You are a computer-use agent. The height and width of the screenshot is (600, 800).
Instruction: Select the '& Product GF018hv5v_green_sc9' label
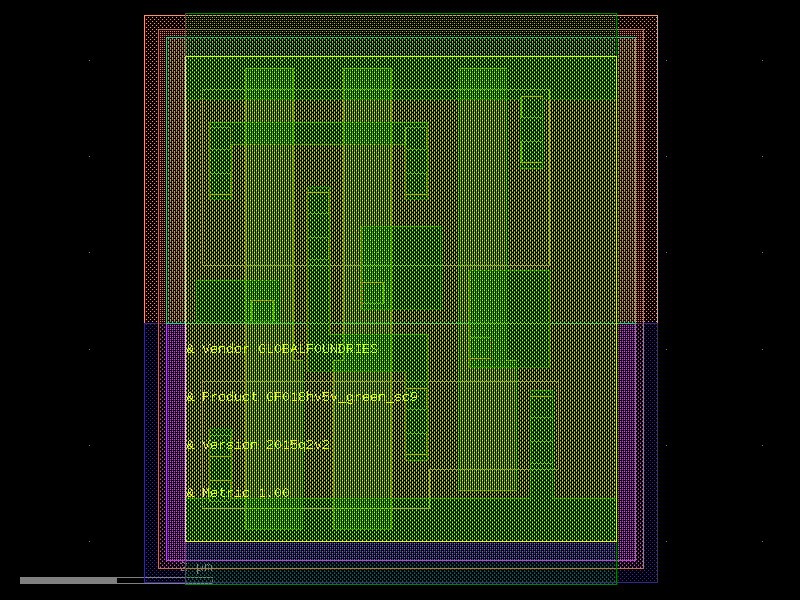(x=302, y=397)
